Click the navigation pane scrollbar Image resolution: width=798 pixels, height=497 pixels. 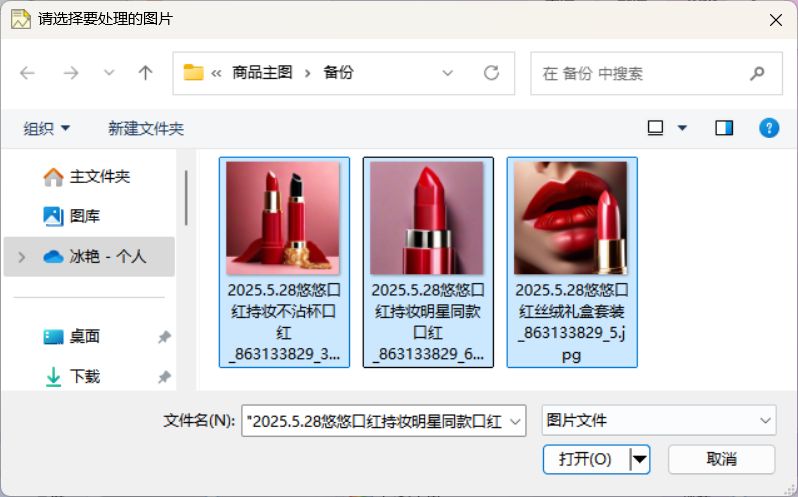point(186,198)
